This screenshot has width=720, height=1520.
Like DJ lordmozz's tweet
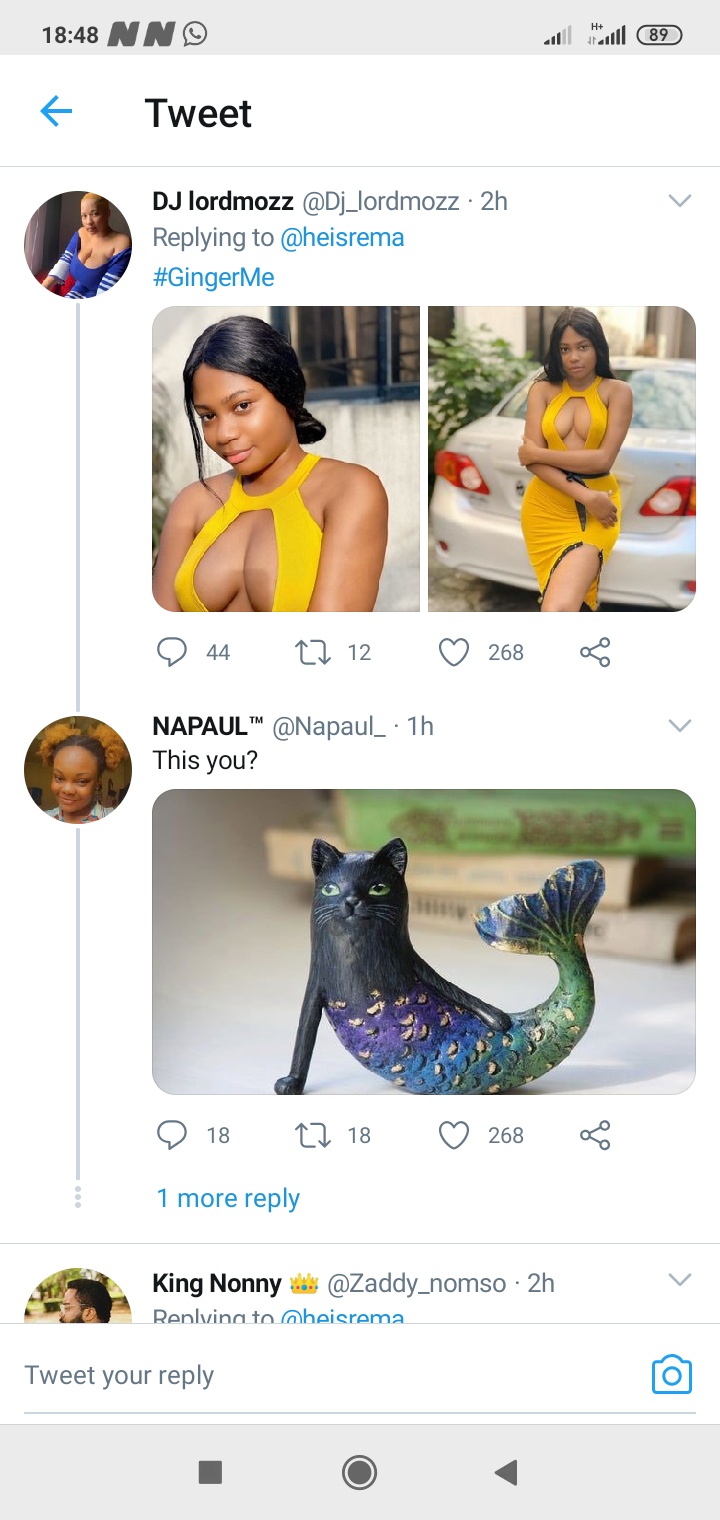coord(454,652)
